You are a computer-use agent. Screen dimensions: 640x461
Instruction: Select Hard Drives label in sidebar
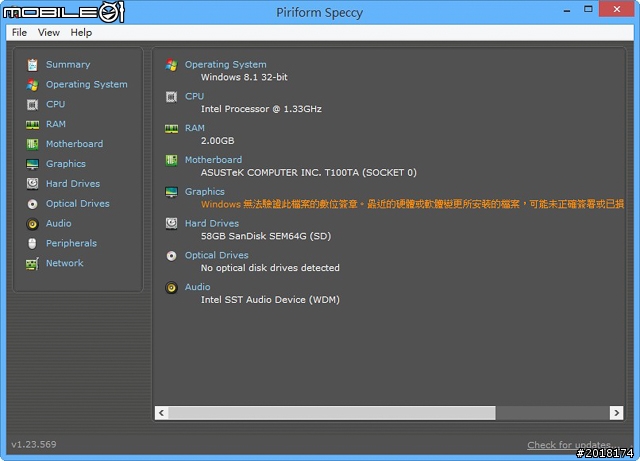click(x=73, y=184)
